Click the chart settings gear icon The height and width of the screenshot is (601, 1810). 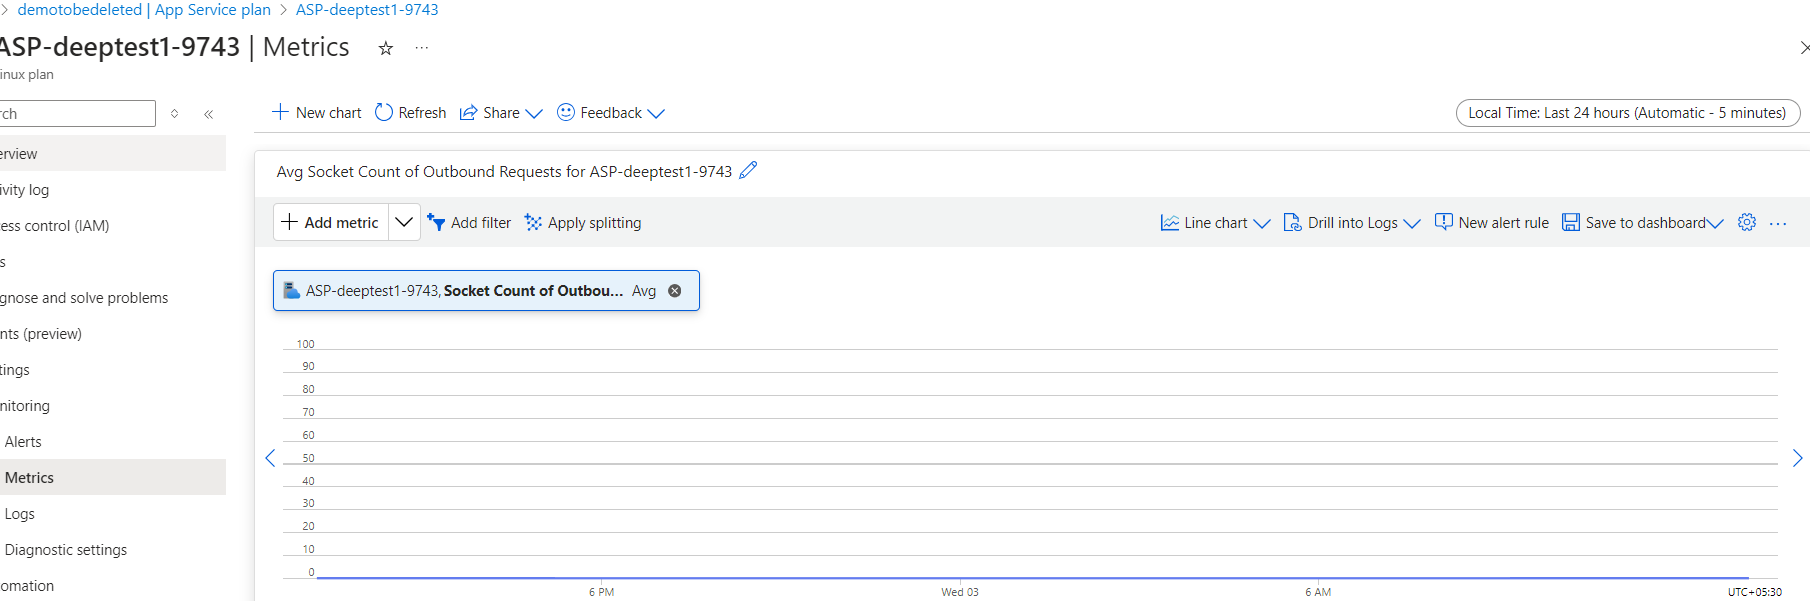point(1747,222)
